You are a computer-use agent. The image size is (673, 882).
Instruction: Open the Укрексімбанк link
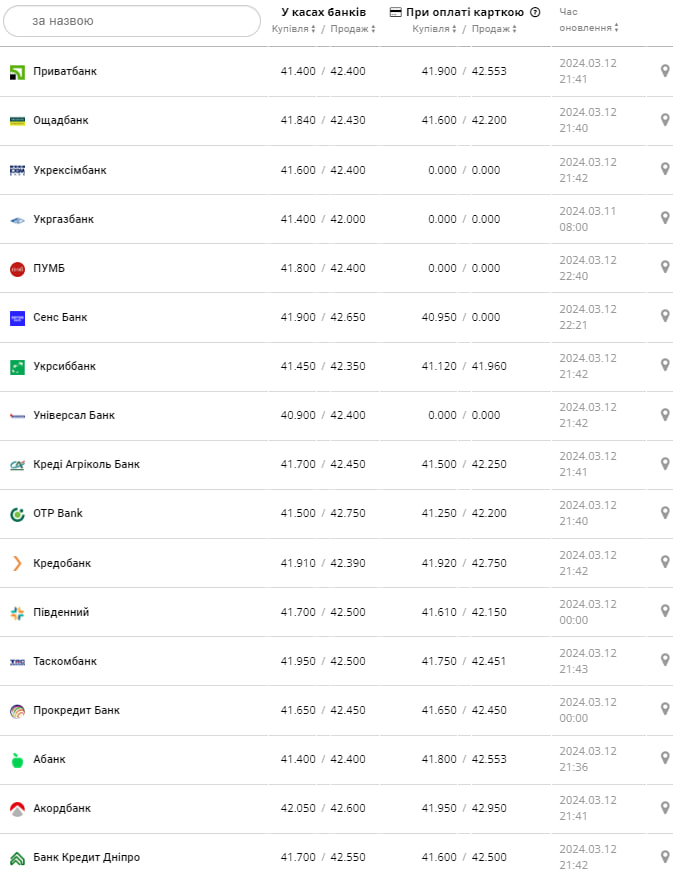click(x=70, y=170)
